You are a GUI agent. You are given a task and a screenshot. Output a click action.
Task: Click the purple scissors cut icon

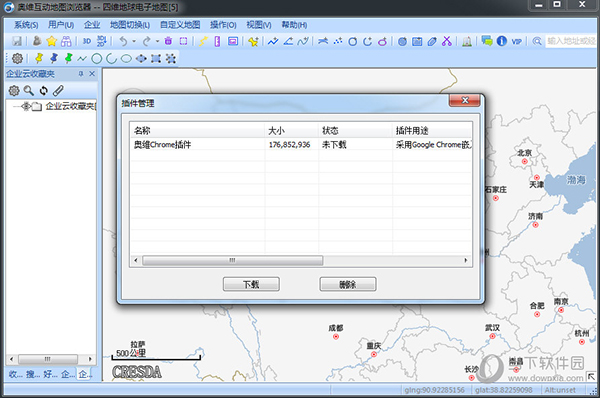point(447,41)
